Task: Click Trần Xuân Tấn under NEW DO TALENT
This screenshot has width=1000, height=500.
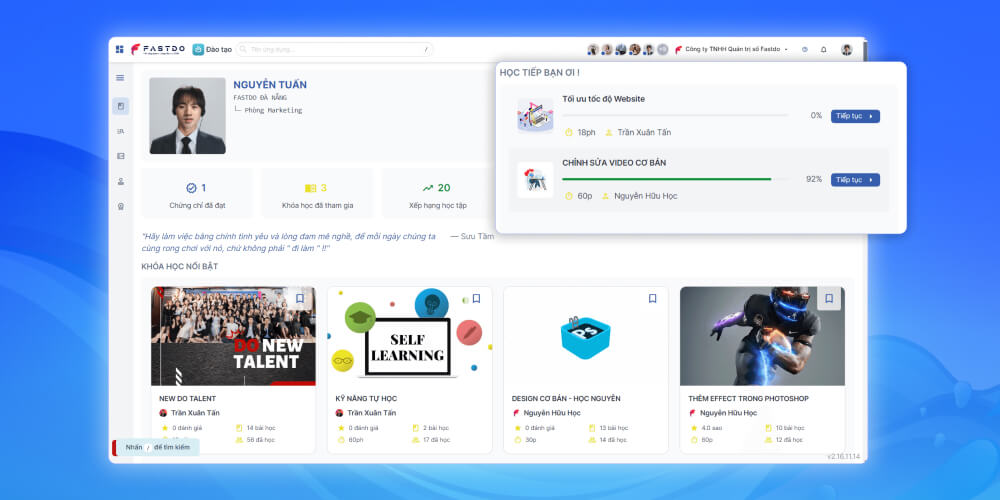Action: pyautogui.click(x=195, y=413)
